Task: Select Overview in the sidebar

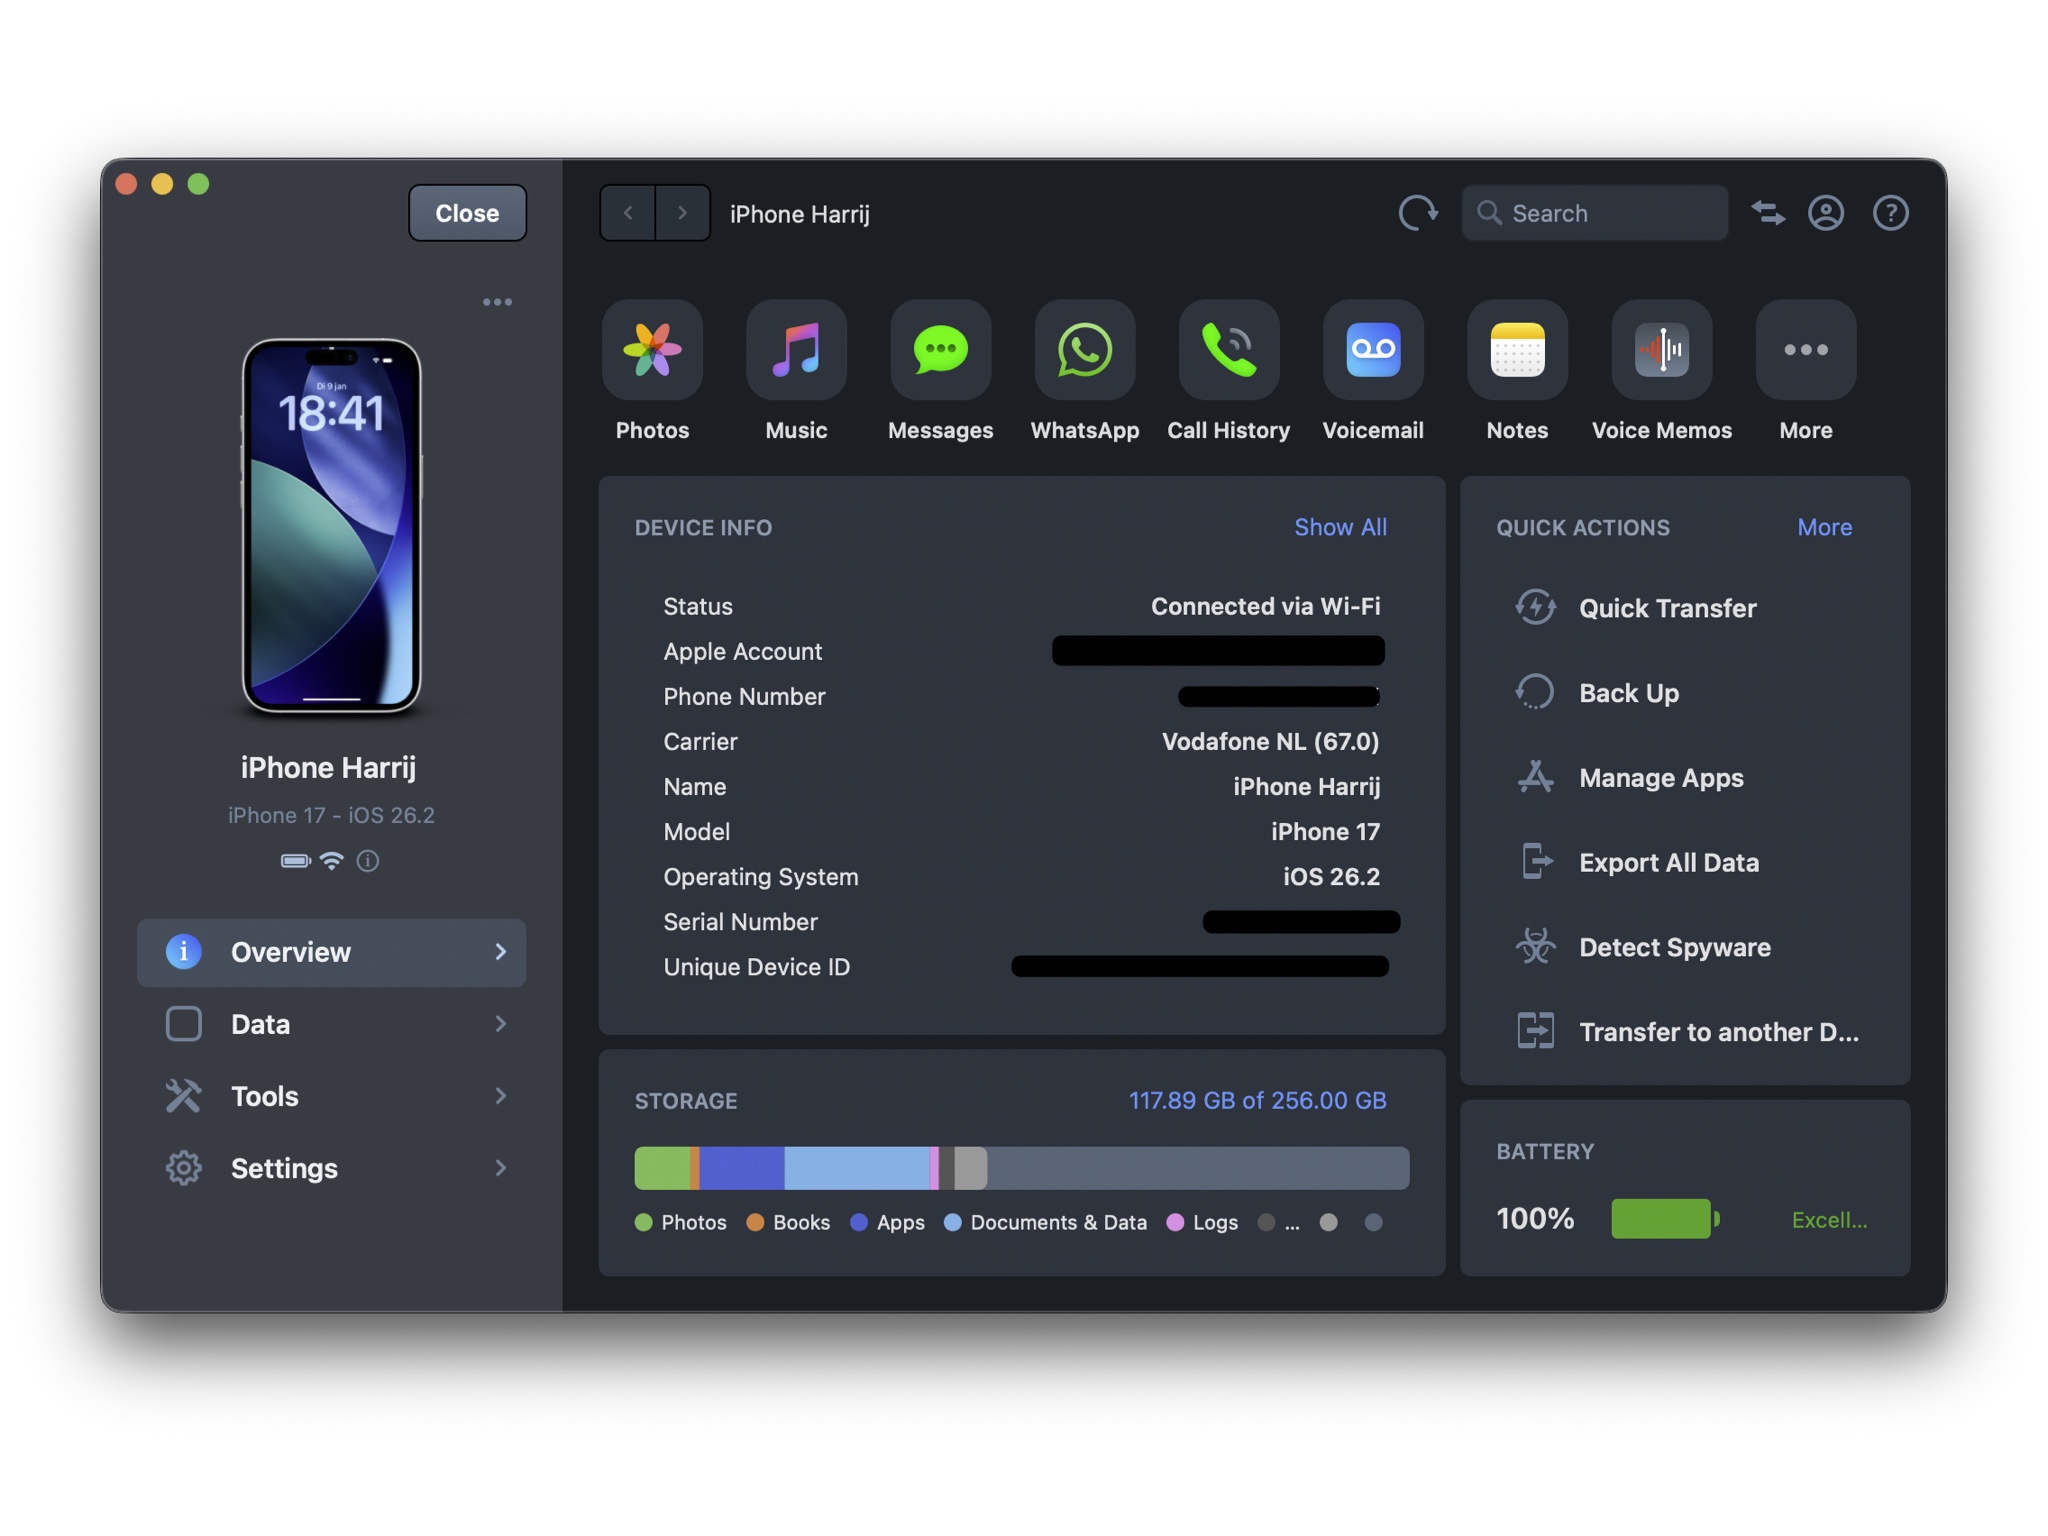Action: (331, 952)
